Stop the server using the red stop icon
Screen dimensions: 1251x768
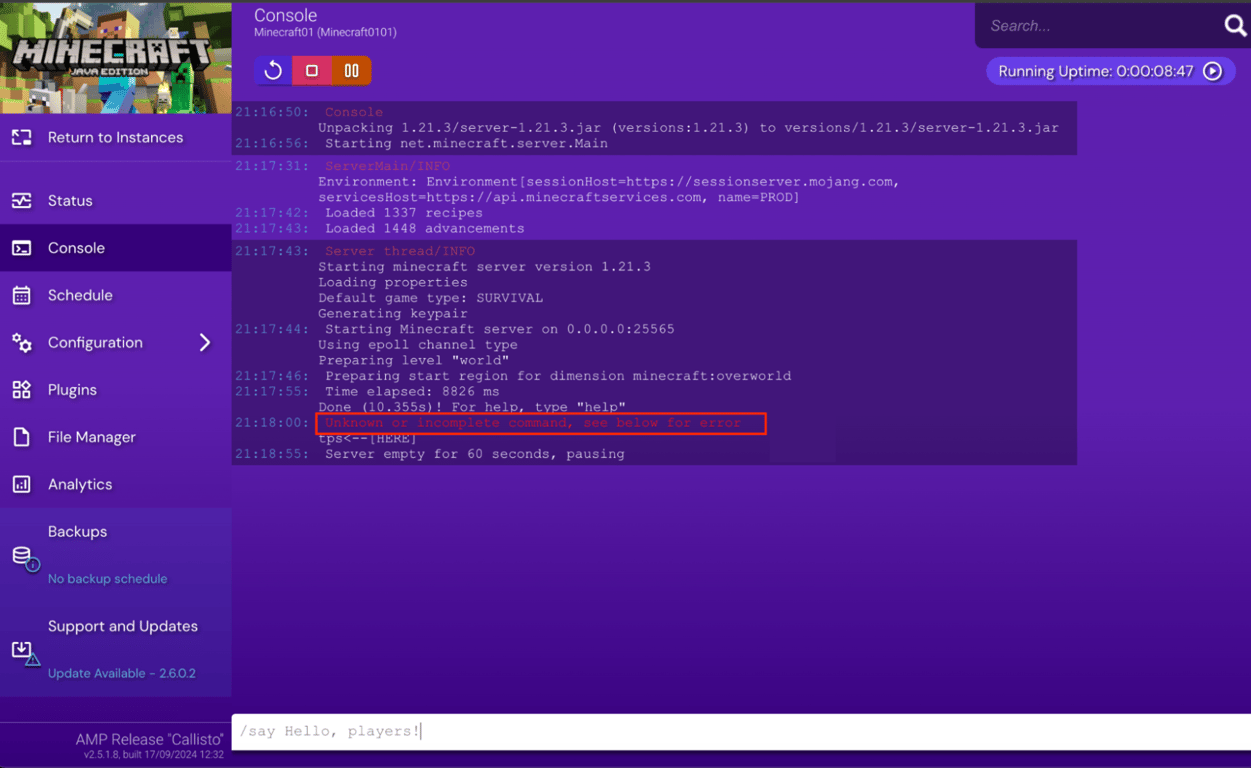[x=310, y=70]
